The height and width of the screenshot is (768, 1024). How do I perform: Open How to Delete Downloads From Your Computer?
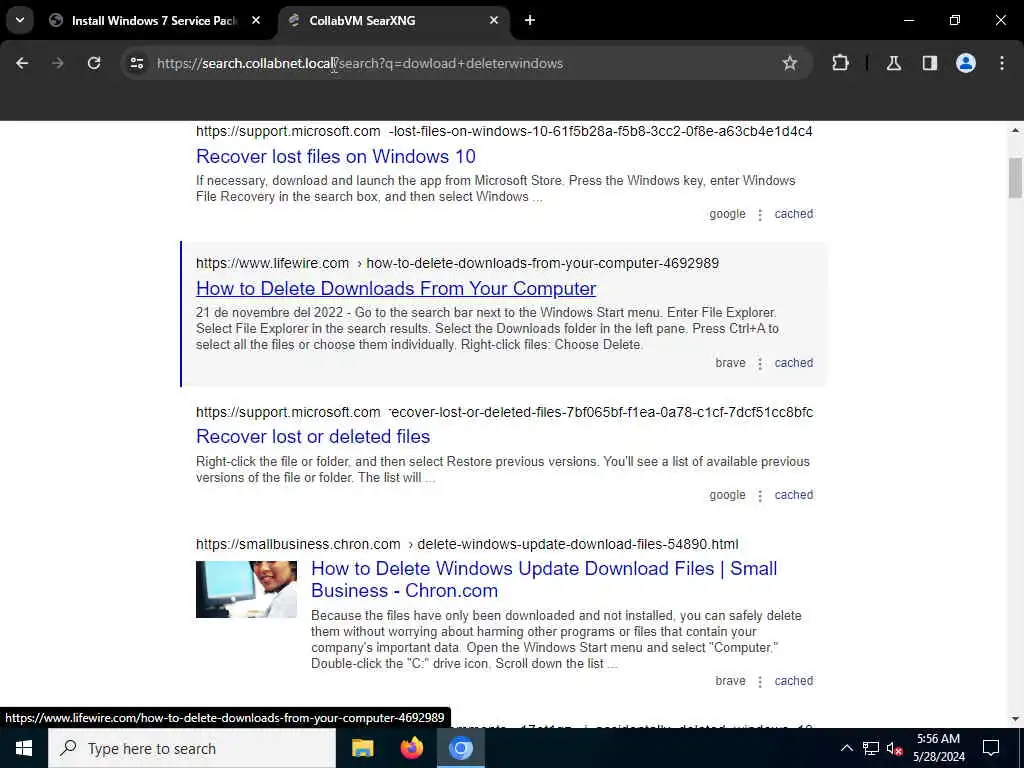[396, 289]
